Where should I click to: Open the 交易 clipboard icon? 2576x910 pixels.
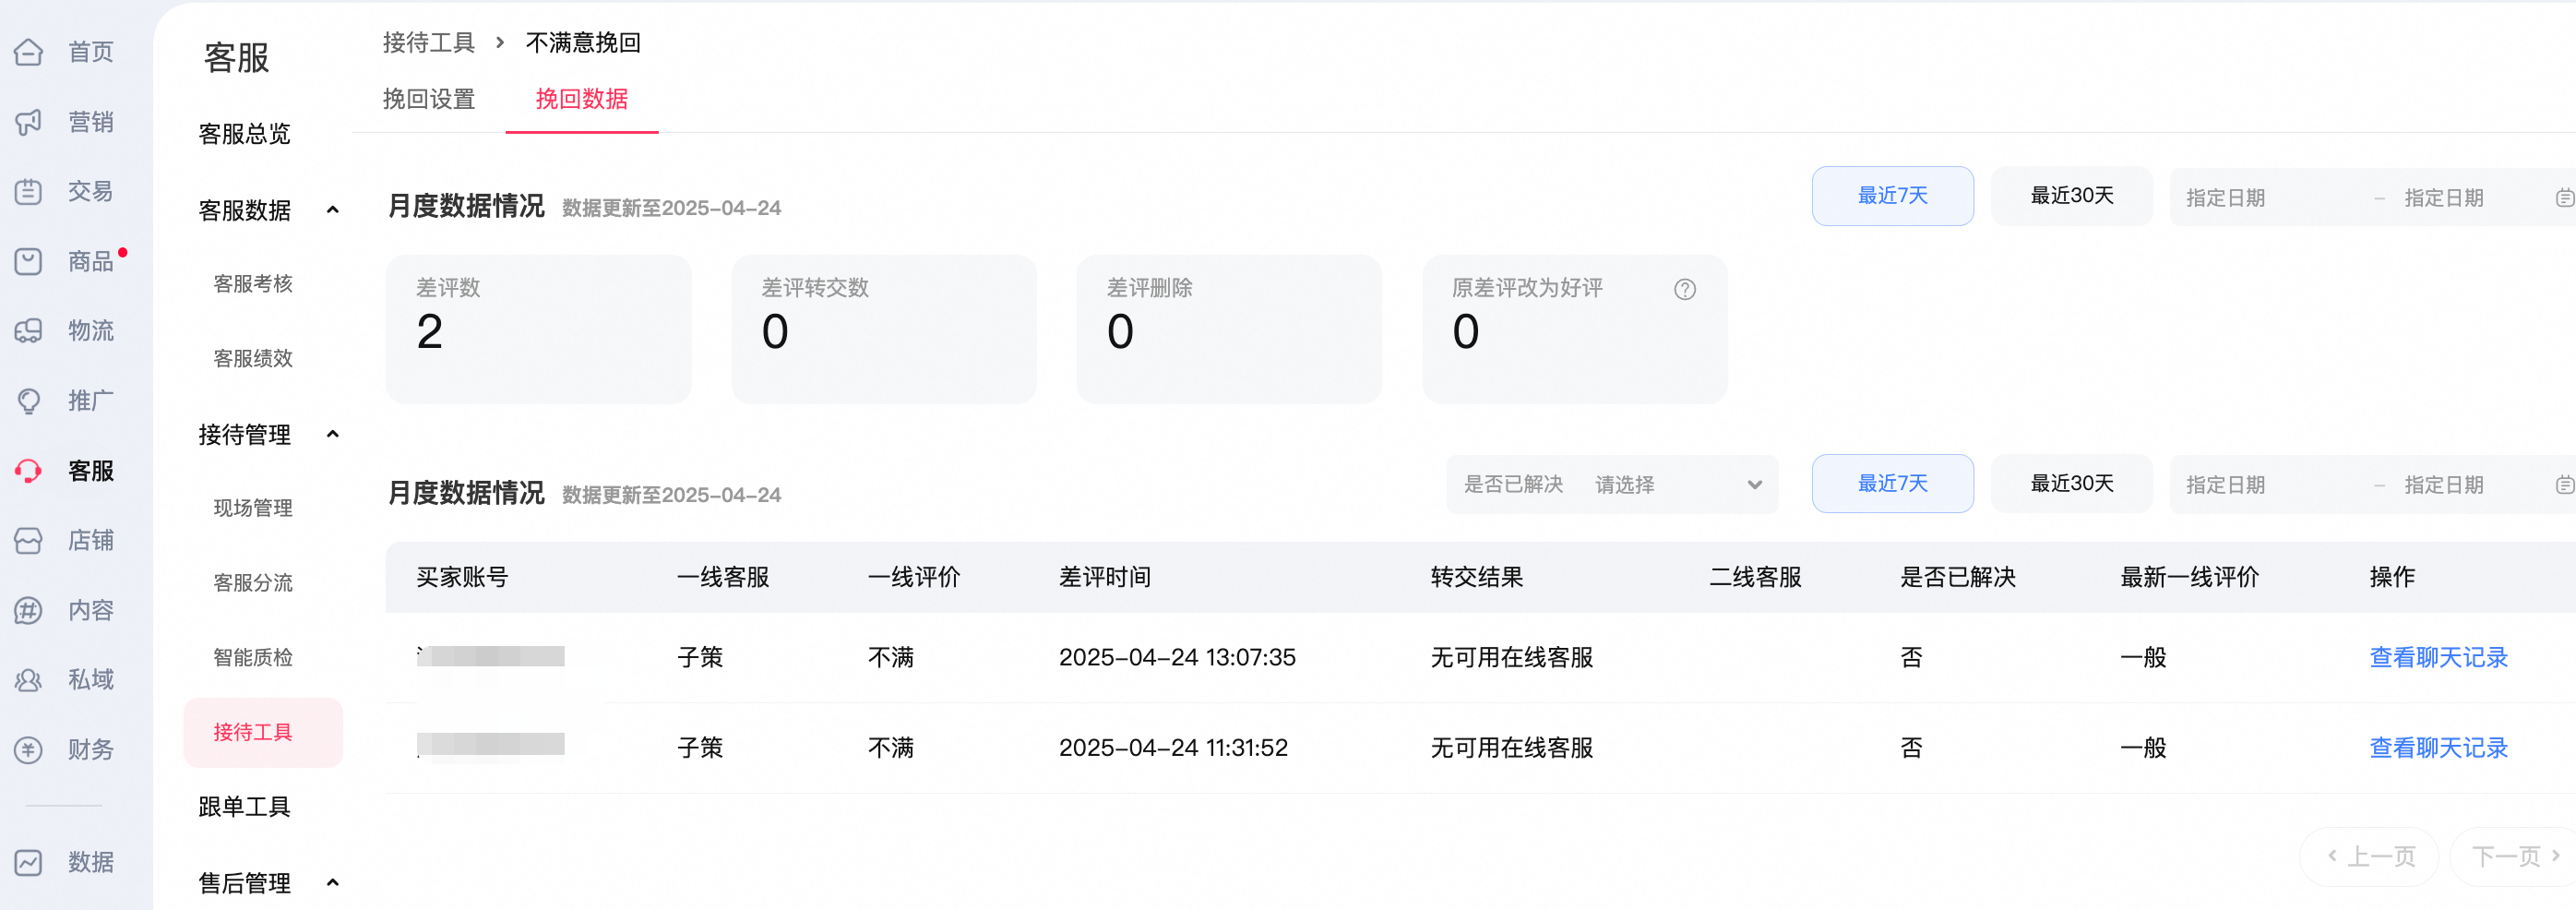[x=29, y=191]
